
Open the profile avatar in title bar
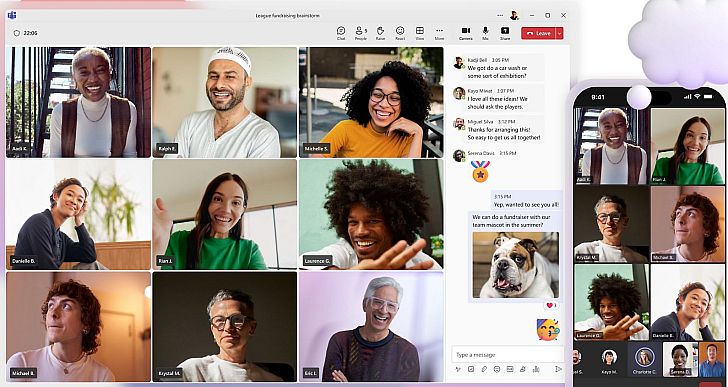point(514,15)
